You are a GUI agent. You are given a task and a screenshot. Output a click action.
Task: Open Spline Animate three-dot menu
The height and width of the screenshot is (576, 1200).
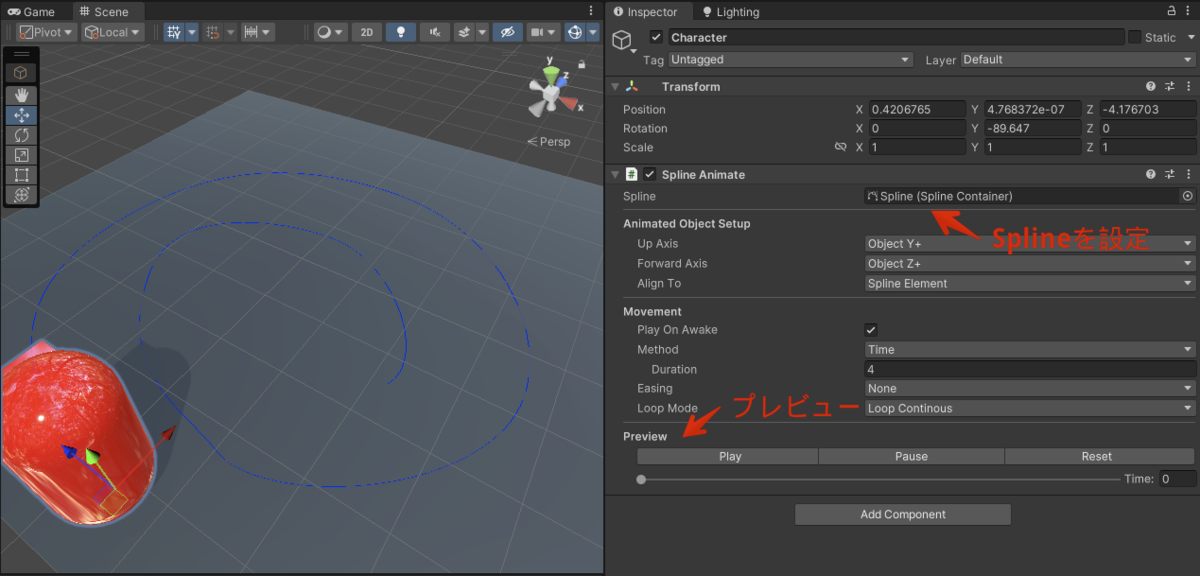pos(1188,174)
